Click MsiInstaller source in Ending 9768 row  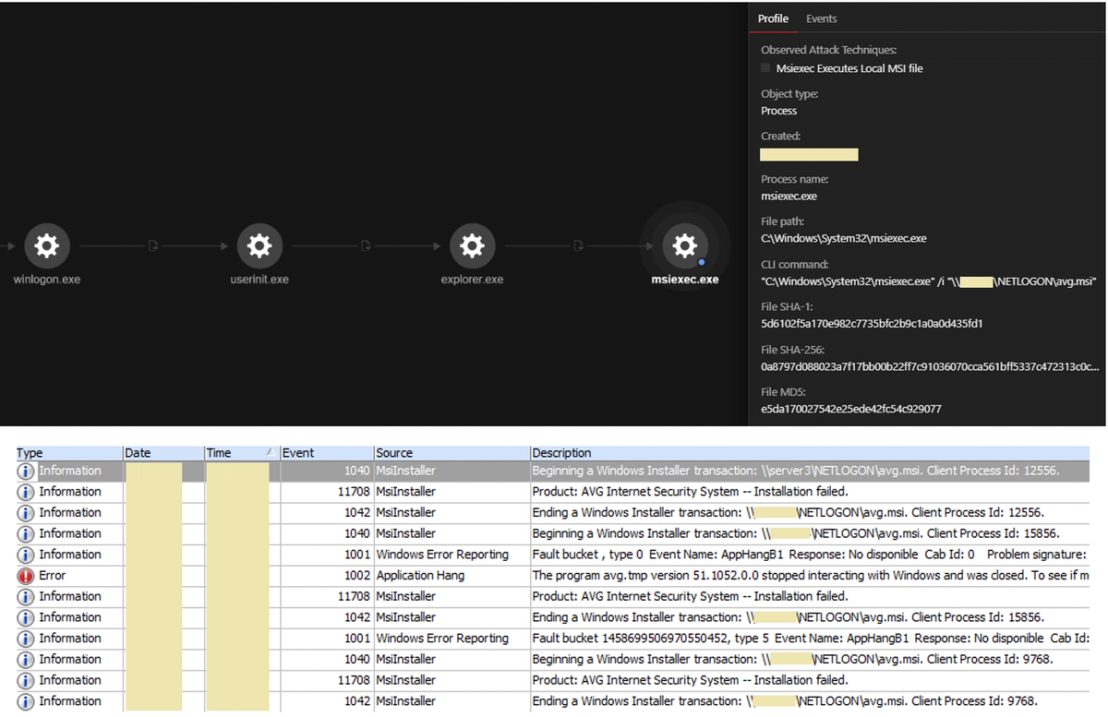click(406, 701)
